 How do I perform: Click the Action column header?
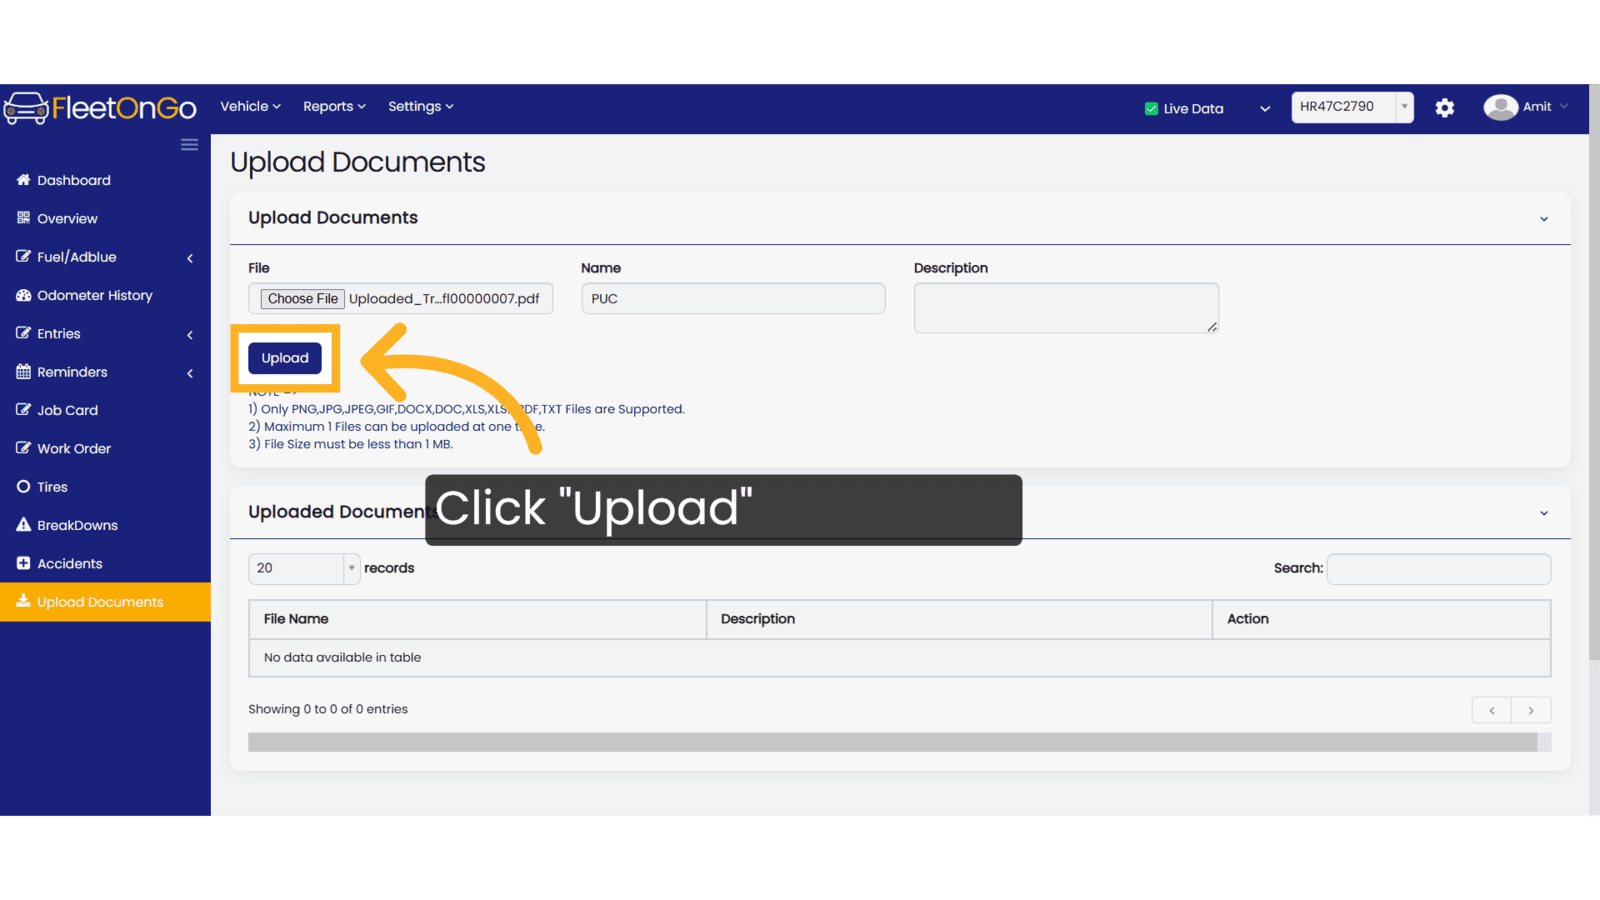pos(1381,619)
